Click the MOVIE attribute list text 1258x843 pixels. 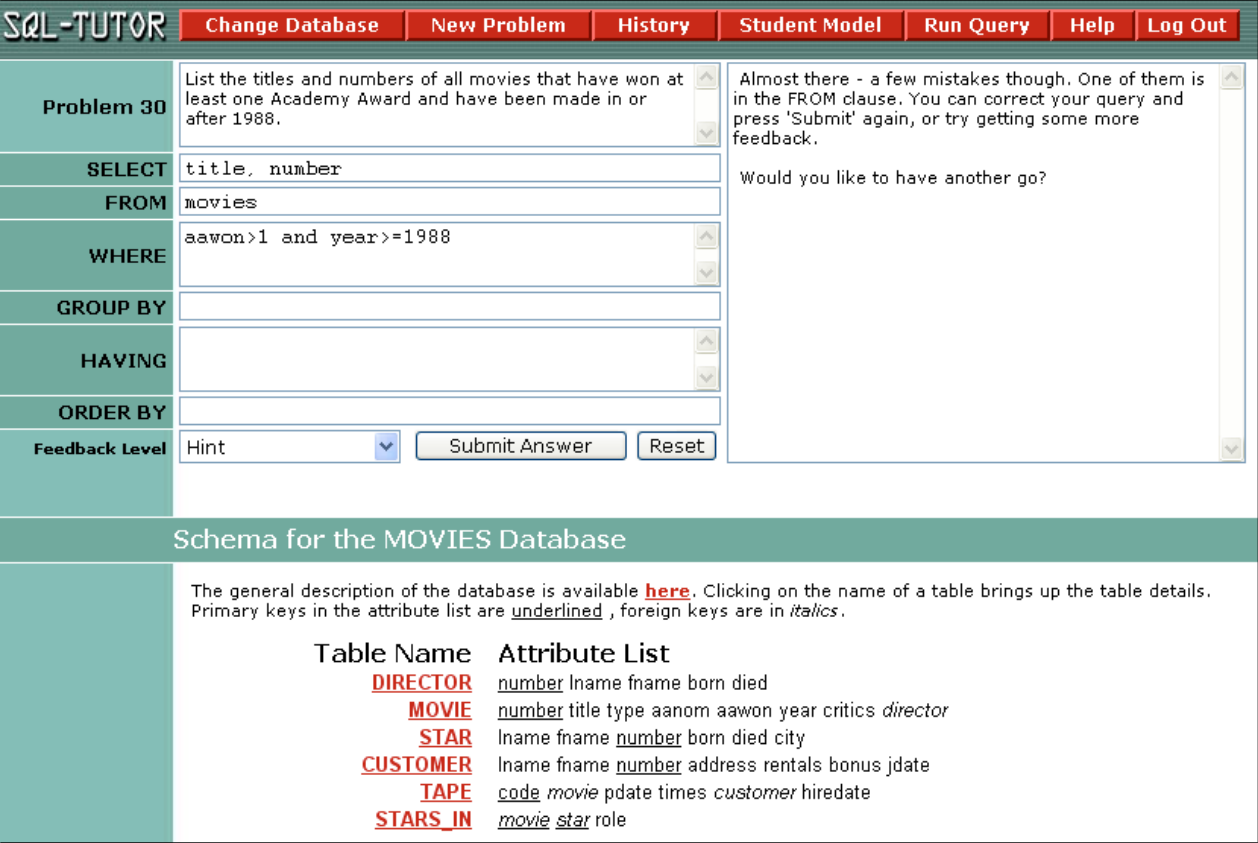pos(723,711)
